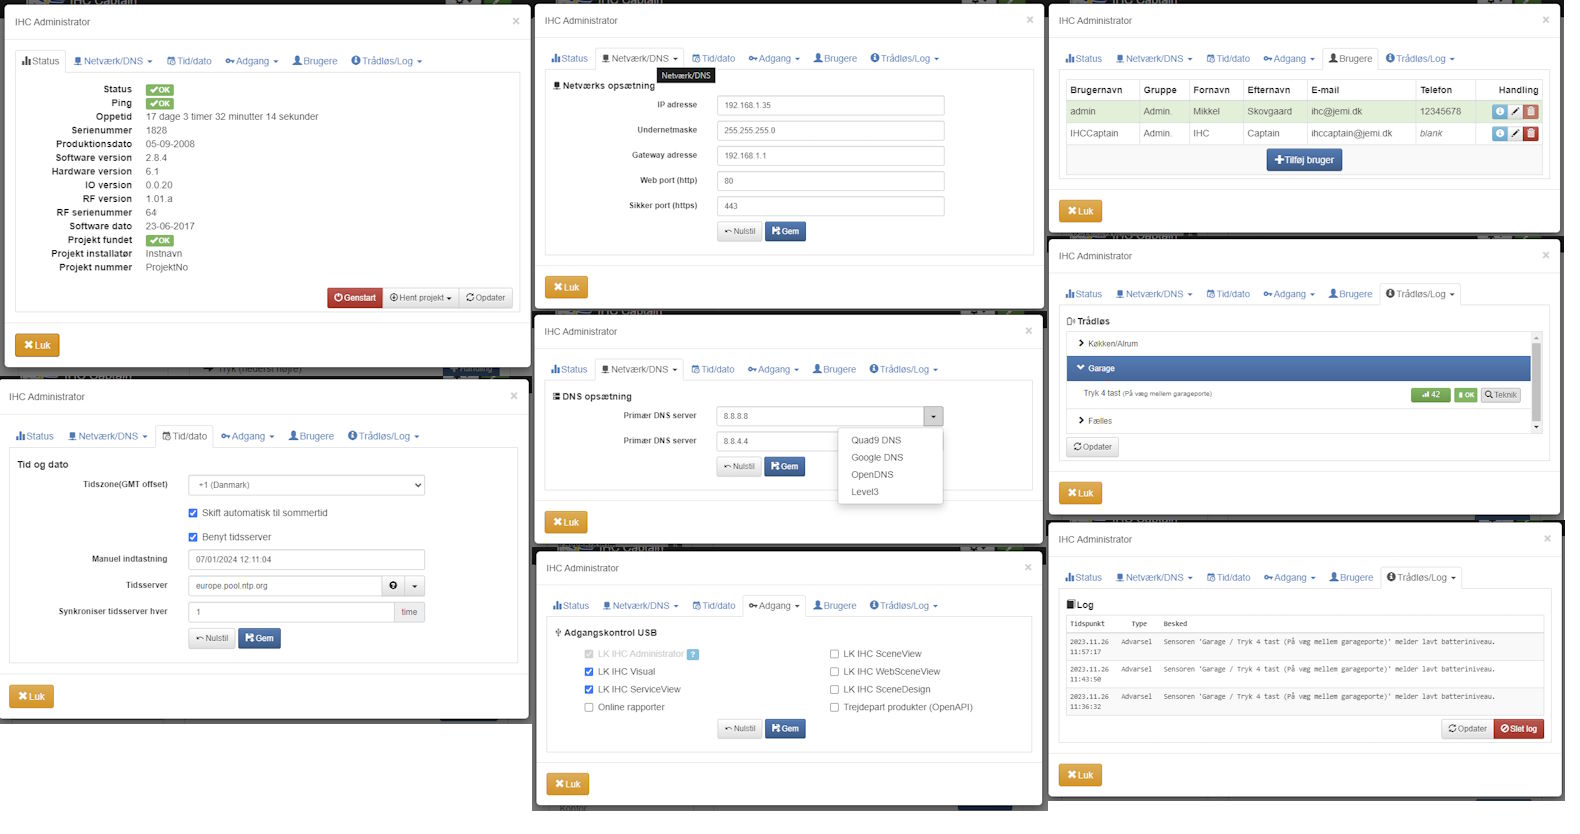Image resolution: width=1580 pixels, height=834 pixels.
Task: Click the green battery OK badge in Garage
Action: [1466, 395]
